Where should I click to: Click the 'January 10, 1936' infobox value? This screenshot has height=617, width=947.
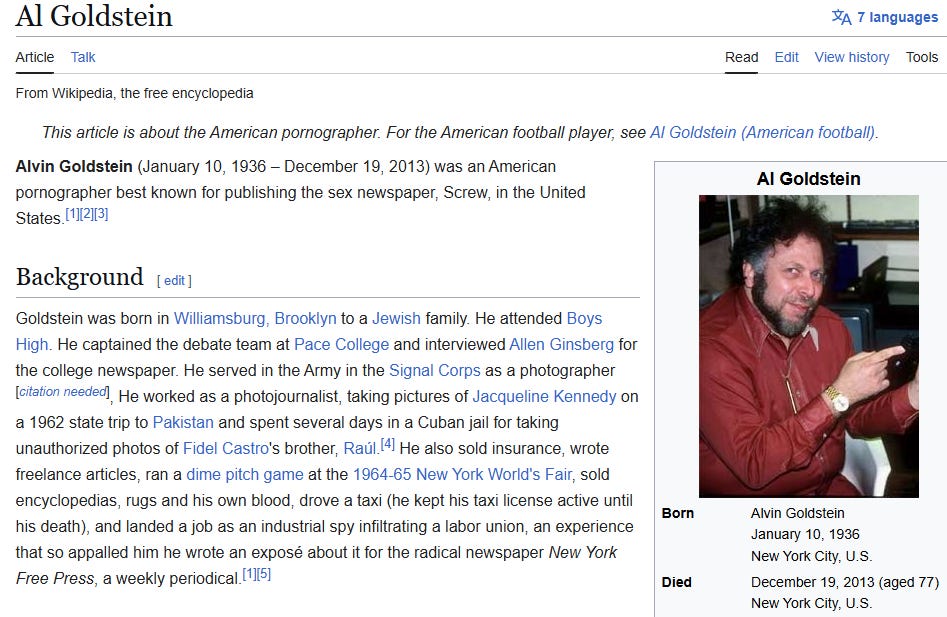click(x=805, y=534)
